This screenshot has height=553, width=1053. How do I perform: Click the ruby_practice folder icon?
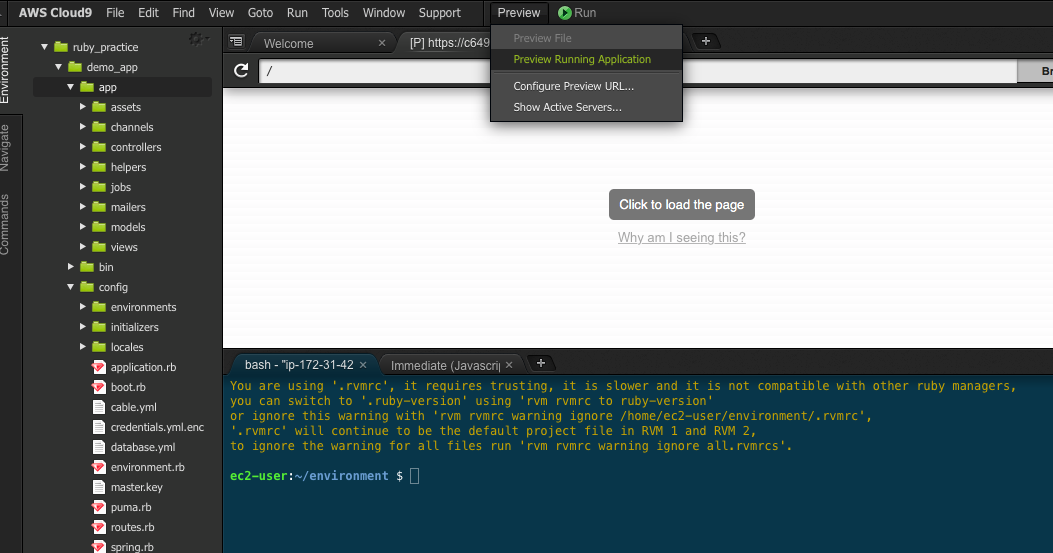[x=61, y=47]
